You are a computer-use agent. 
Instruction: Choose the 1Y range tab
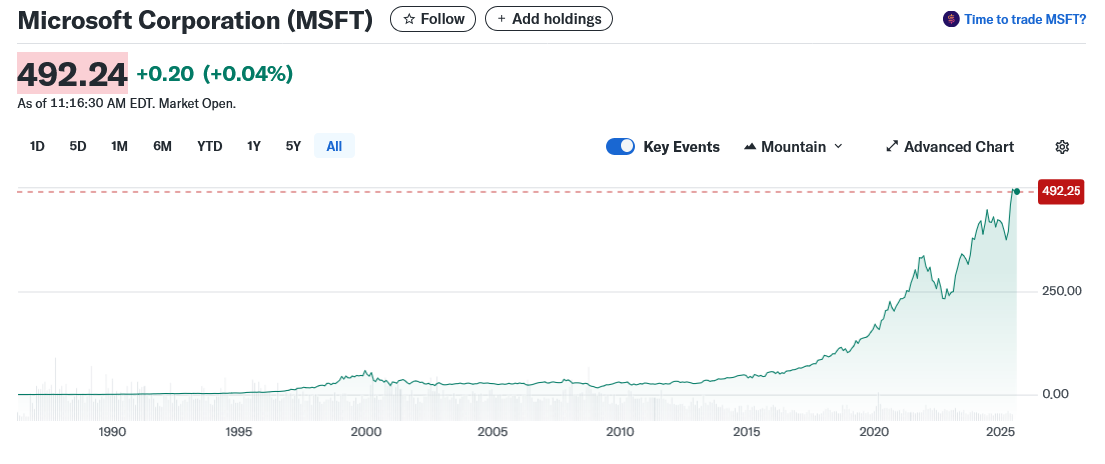254,147
